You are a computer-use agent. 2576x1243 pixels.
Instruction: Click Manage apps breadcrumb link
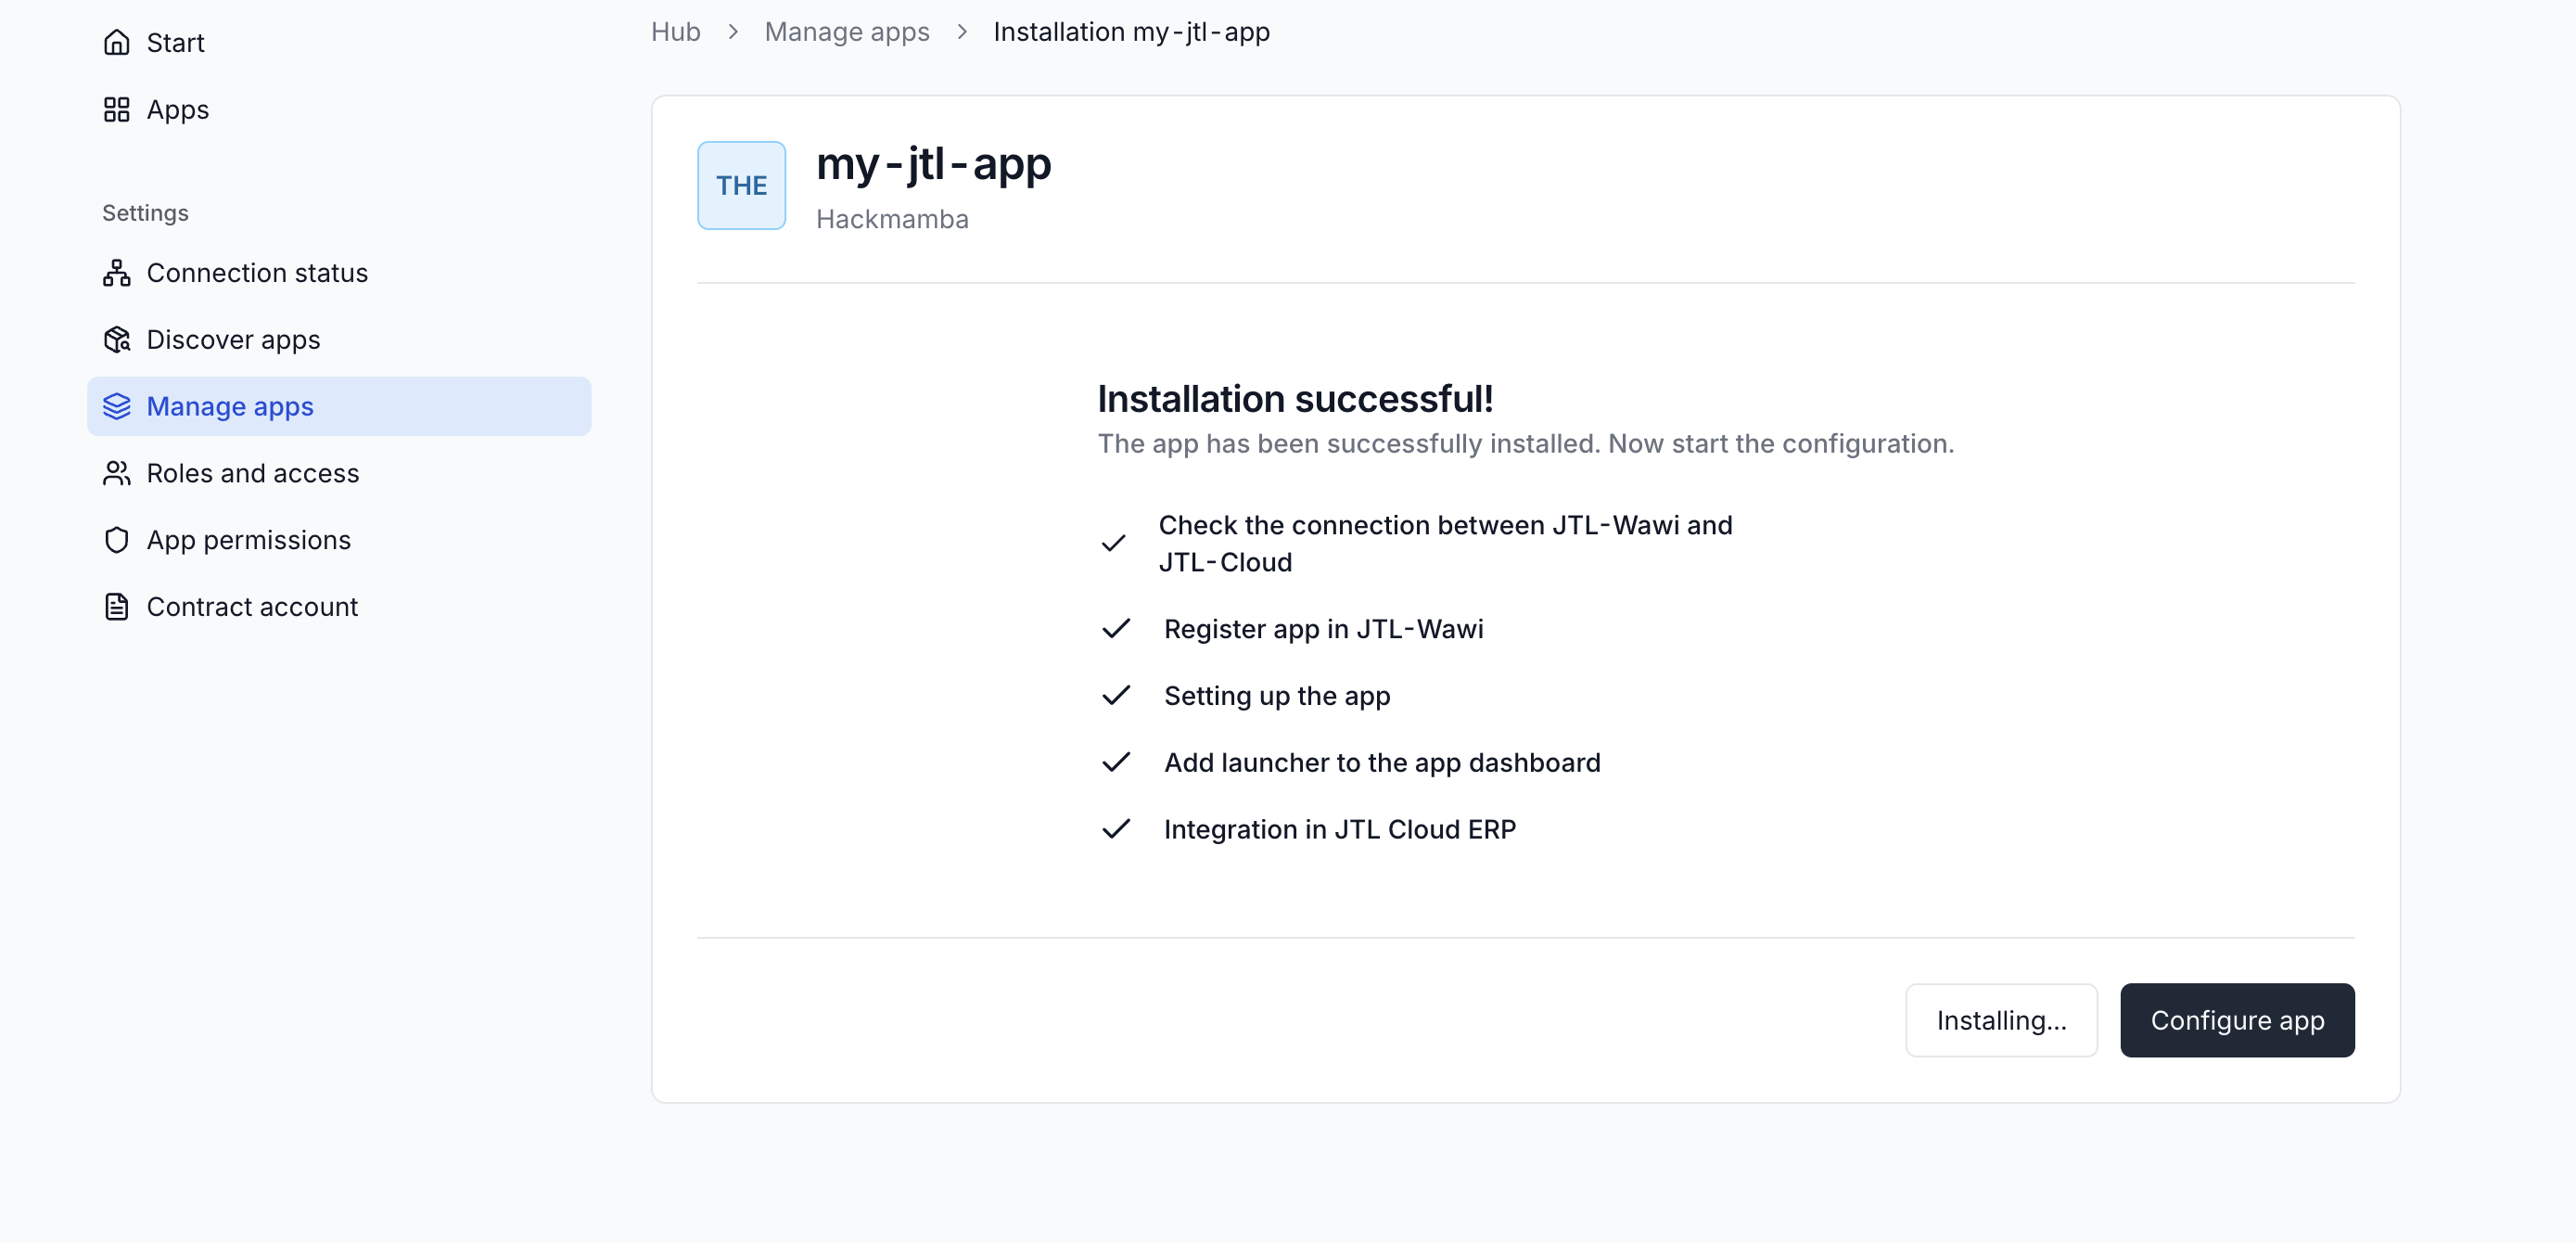846,32
